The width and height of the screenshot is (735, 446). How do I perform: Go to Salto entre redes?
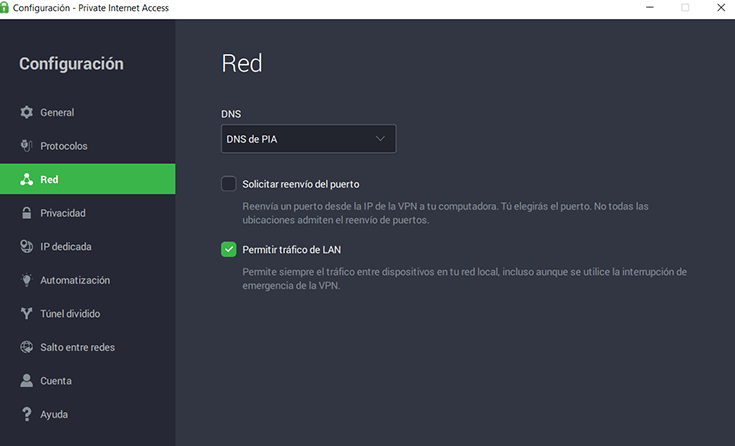pos(88,347)
